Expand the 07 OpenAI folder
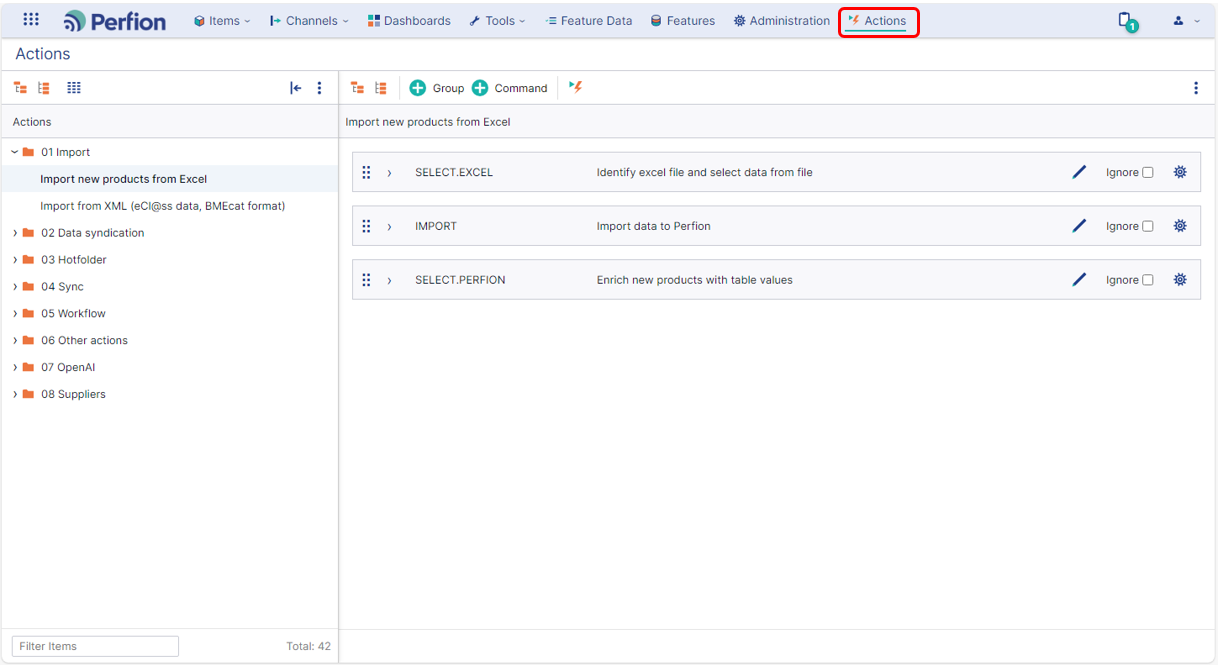Screen dimensions: 1218x665 pyautogui.click(x=15, y=368)
